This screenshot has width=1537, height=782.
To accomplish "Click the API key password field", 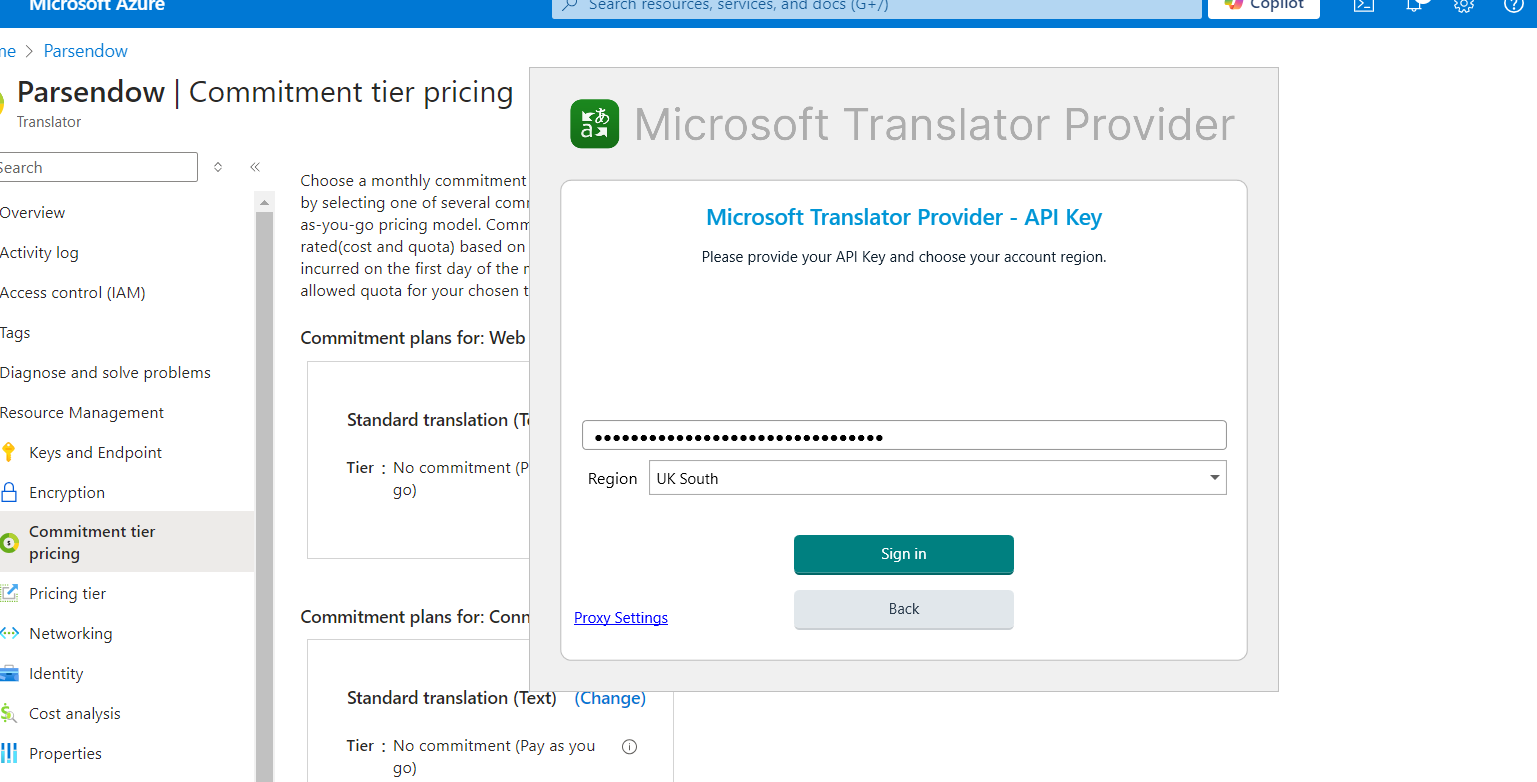I will click(x=904, y=436).
